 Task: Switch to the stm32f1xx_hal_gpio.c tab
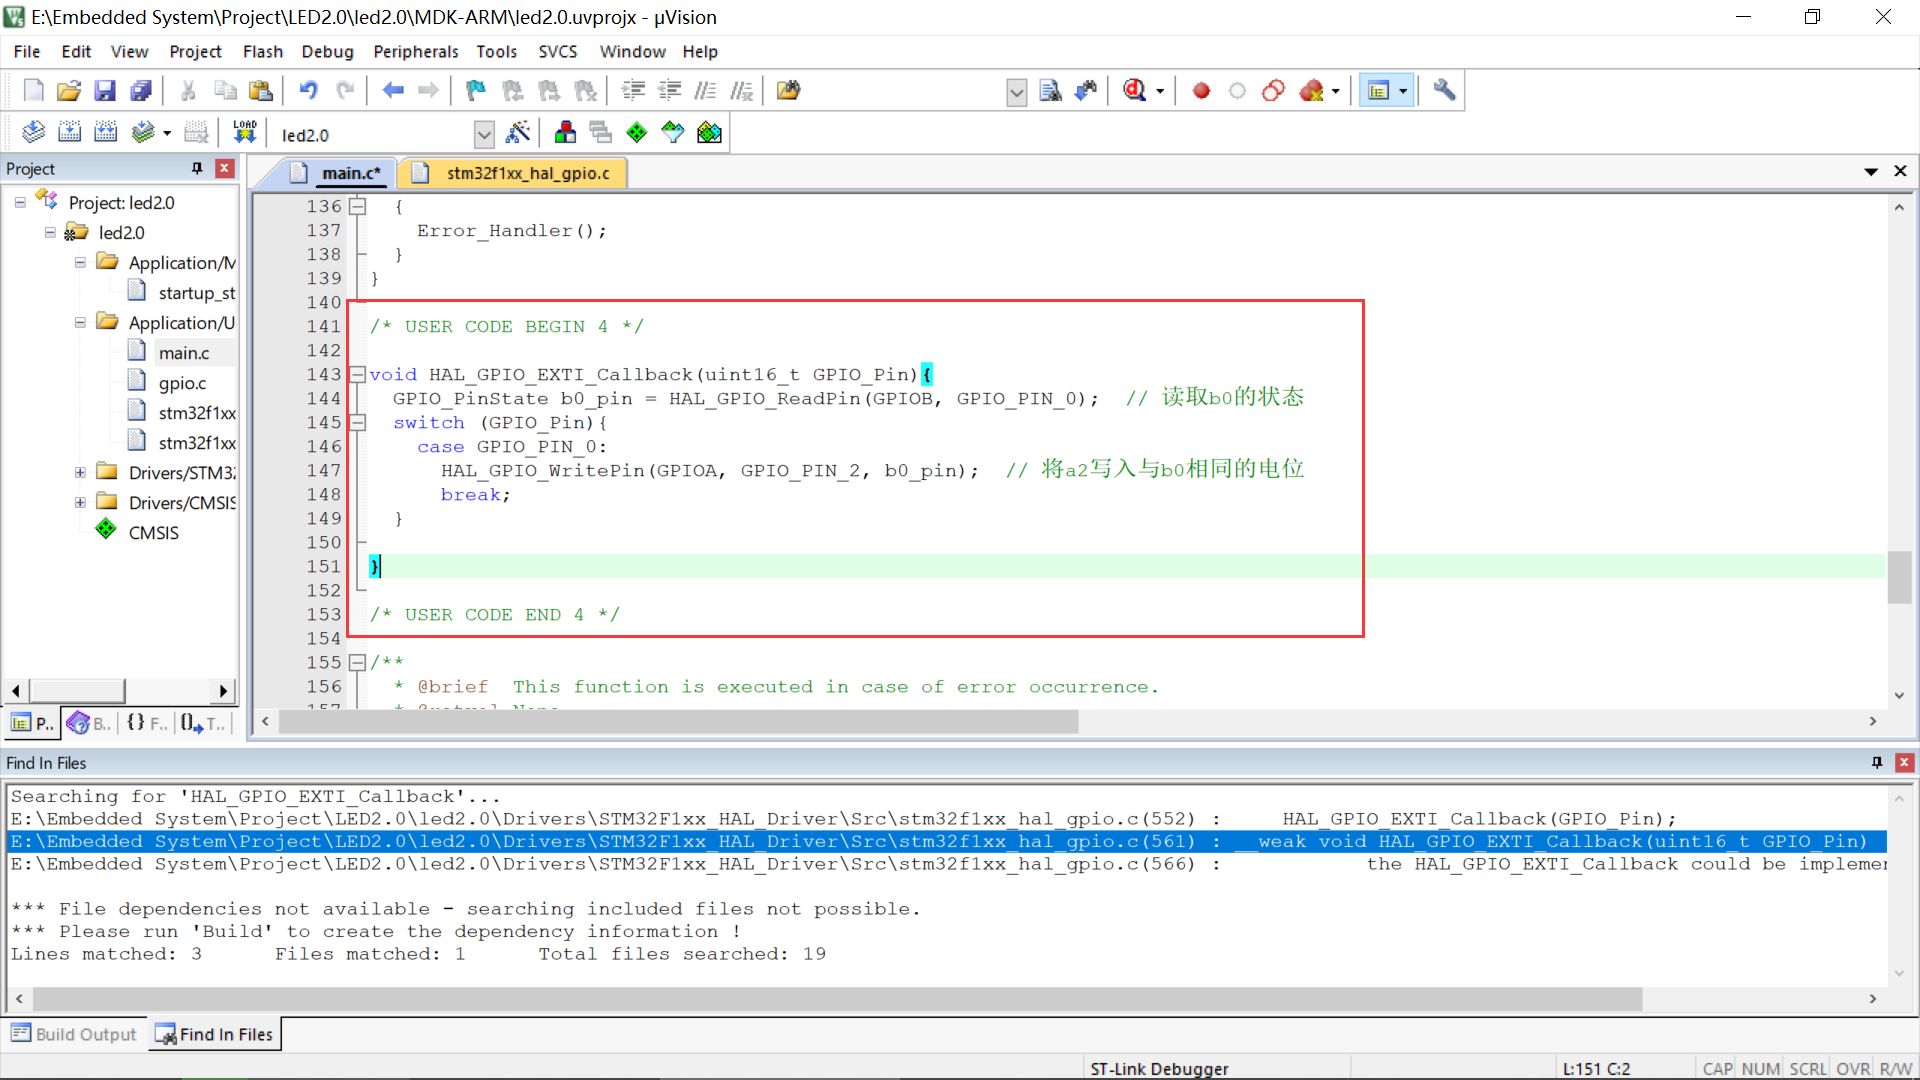(x=527, y=173)
